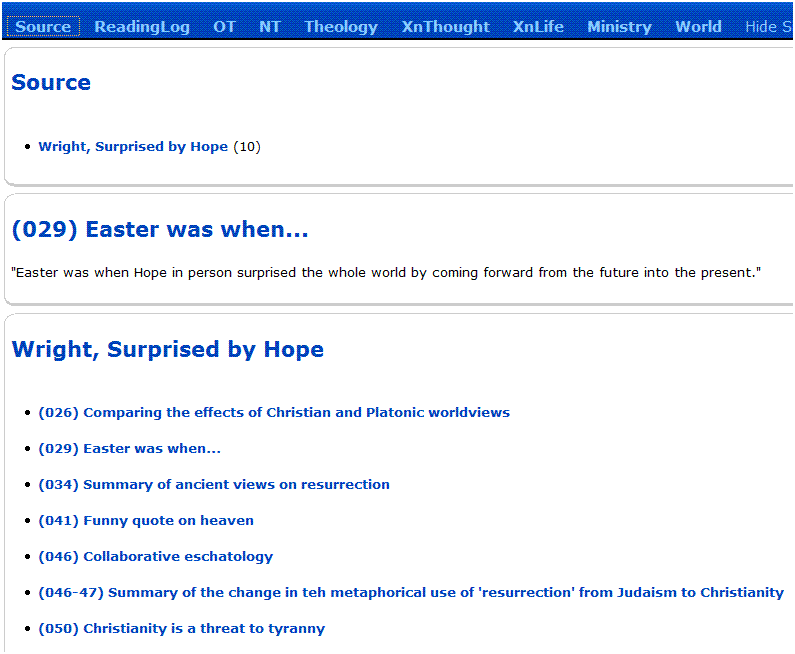Click the Hide sidebar toggle in menu bar
Viewport: 795px width, 654px height.
[x=768, y=27]
